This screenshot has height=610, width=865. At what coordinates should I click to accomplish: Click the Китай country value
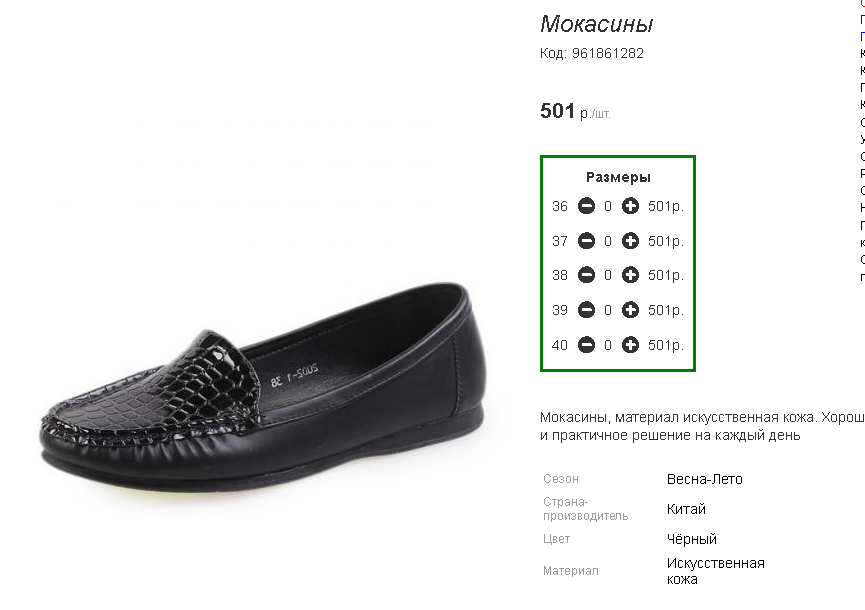686,509
